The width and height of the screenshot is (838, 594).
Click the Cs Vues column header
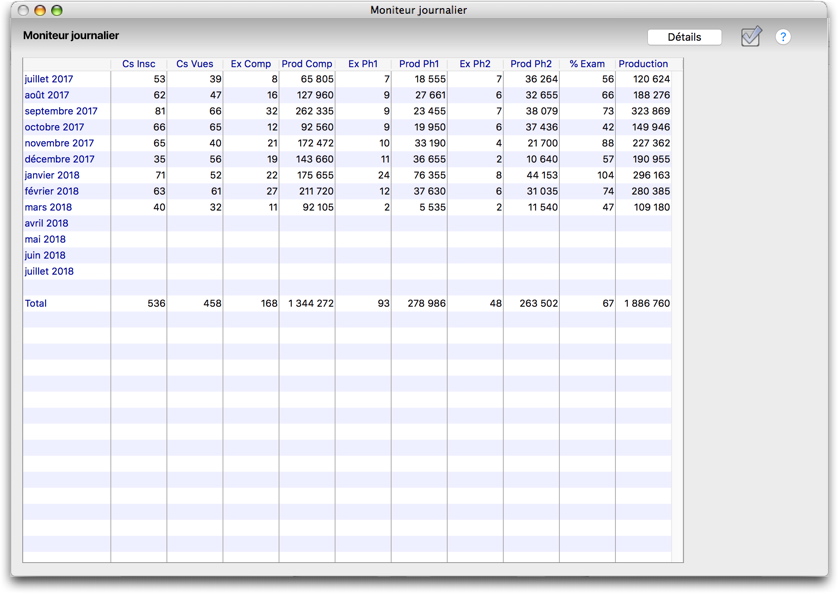pos(195,64)
